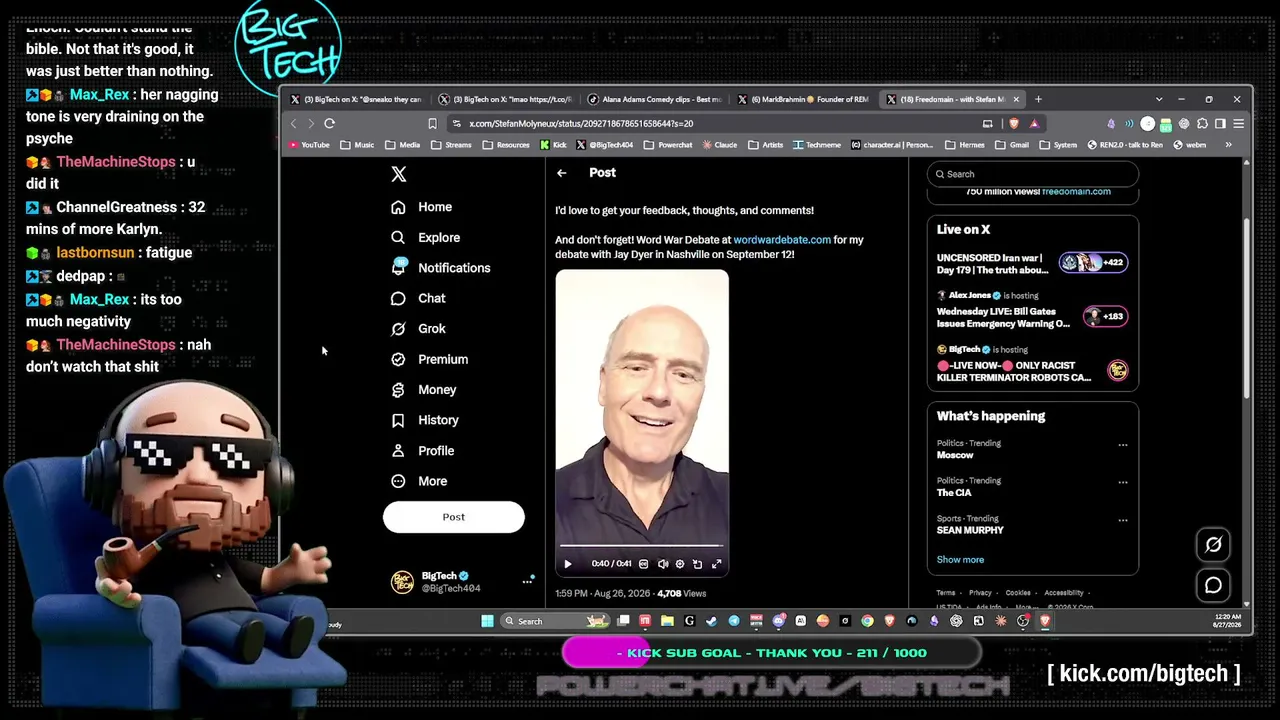Toggle captions on the video player
Image resolution: width=1280 pixels, height=720 pixels.
(x=643, y=564)
